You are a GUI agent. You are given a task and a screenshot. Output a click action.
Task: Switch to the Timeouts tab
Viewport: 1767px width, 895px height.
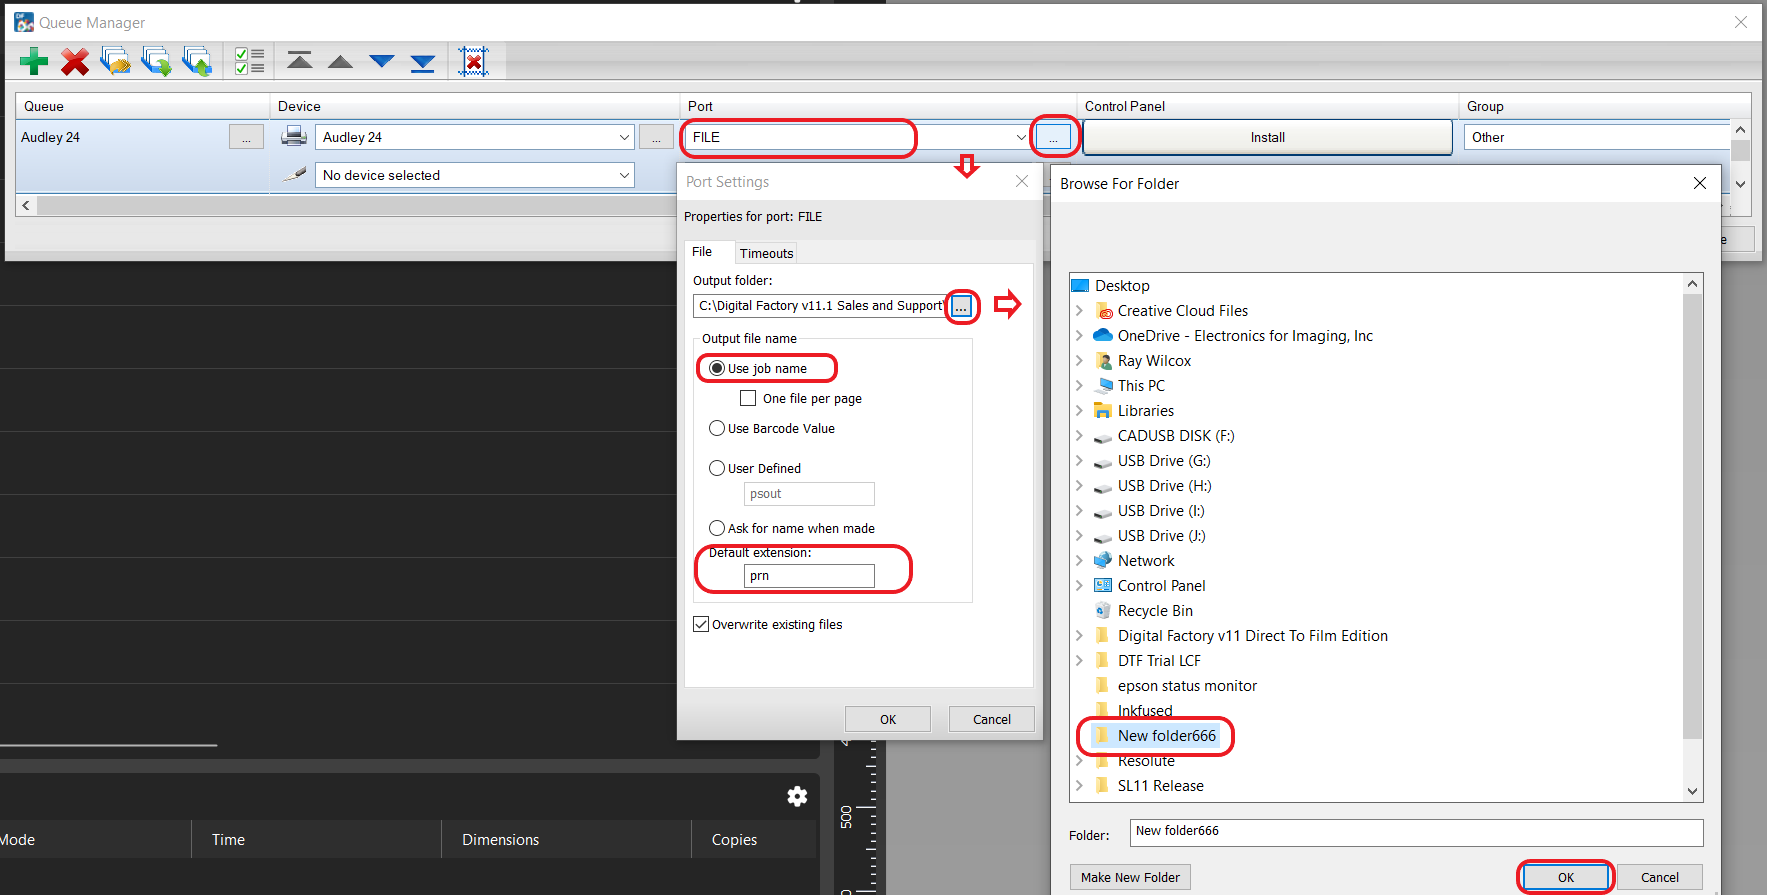(x=766, y=253)
